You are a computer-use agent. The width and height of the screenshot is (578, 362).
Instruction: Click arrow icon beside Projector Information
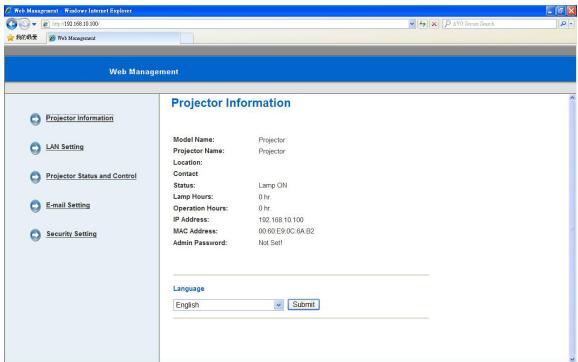coord(35,119)
